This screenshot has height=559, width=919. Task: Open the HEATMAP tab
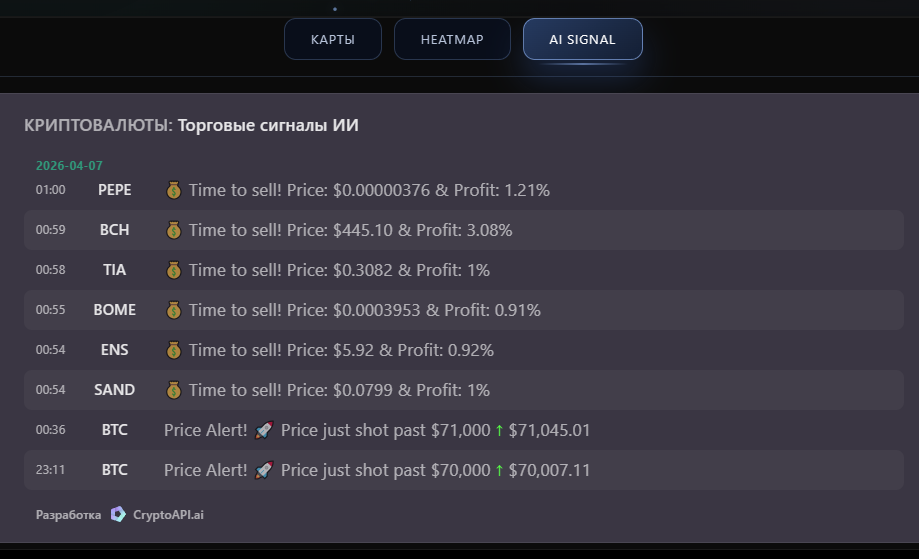click(x=452, y=40)
